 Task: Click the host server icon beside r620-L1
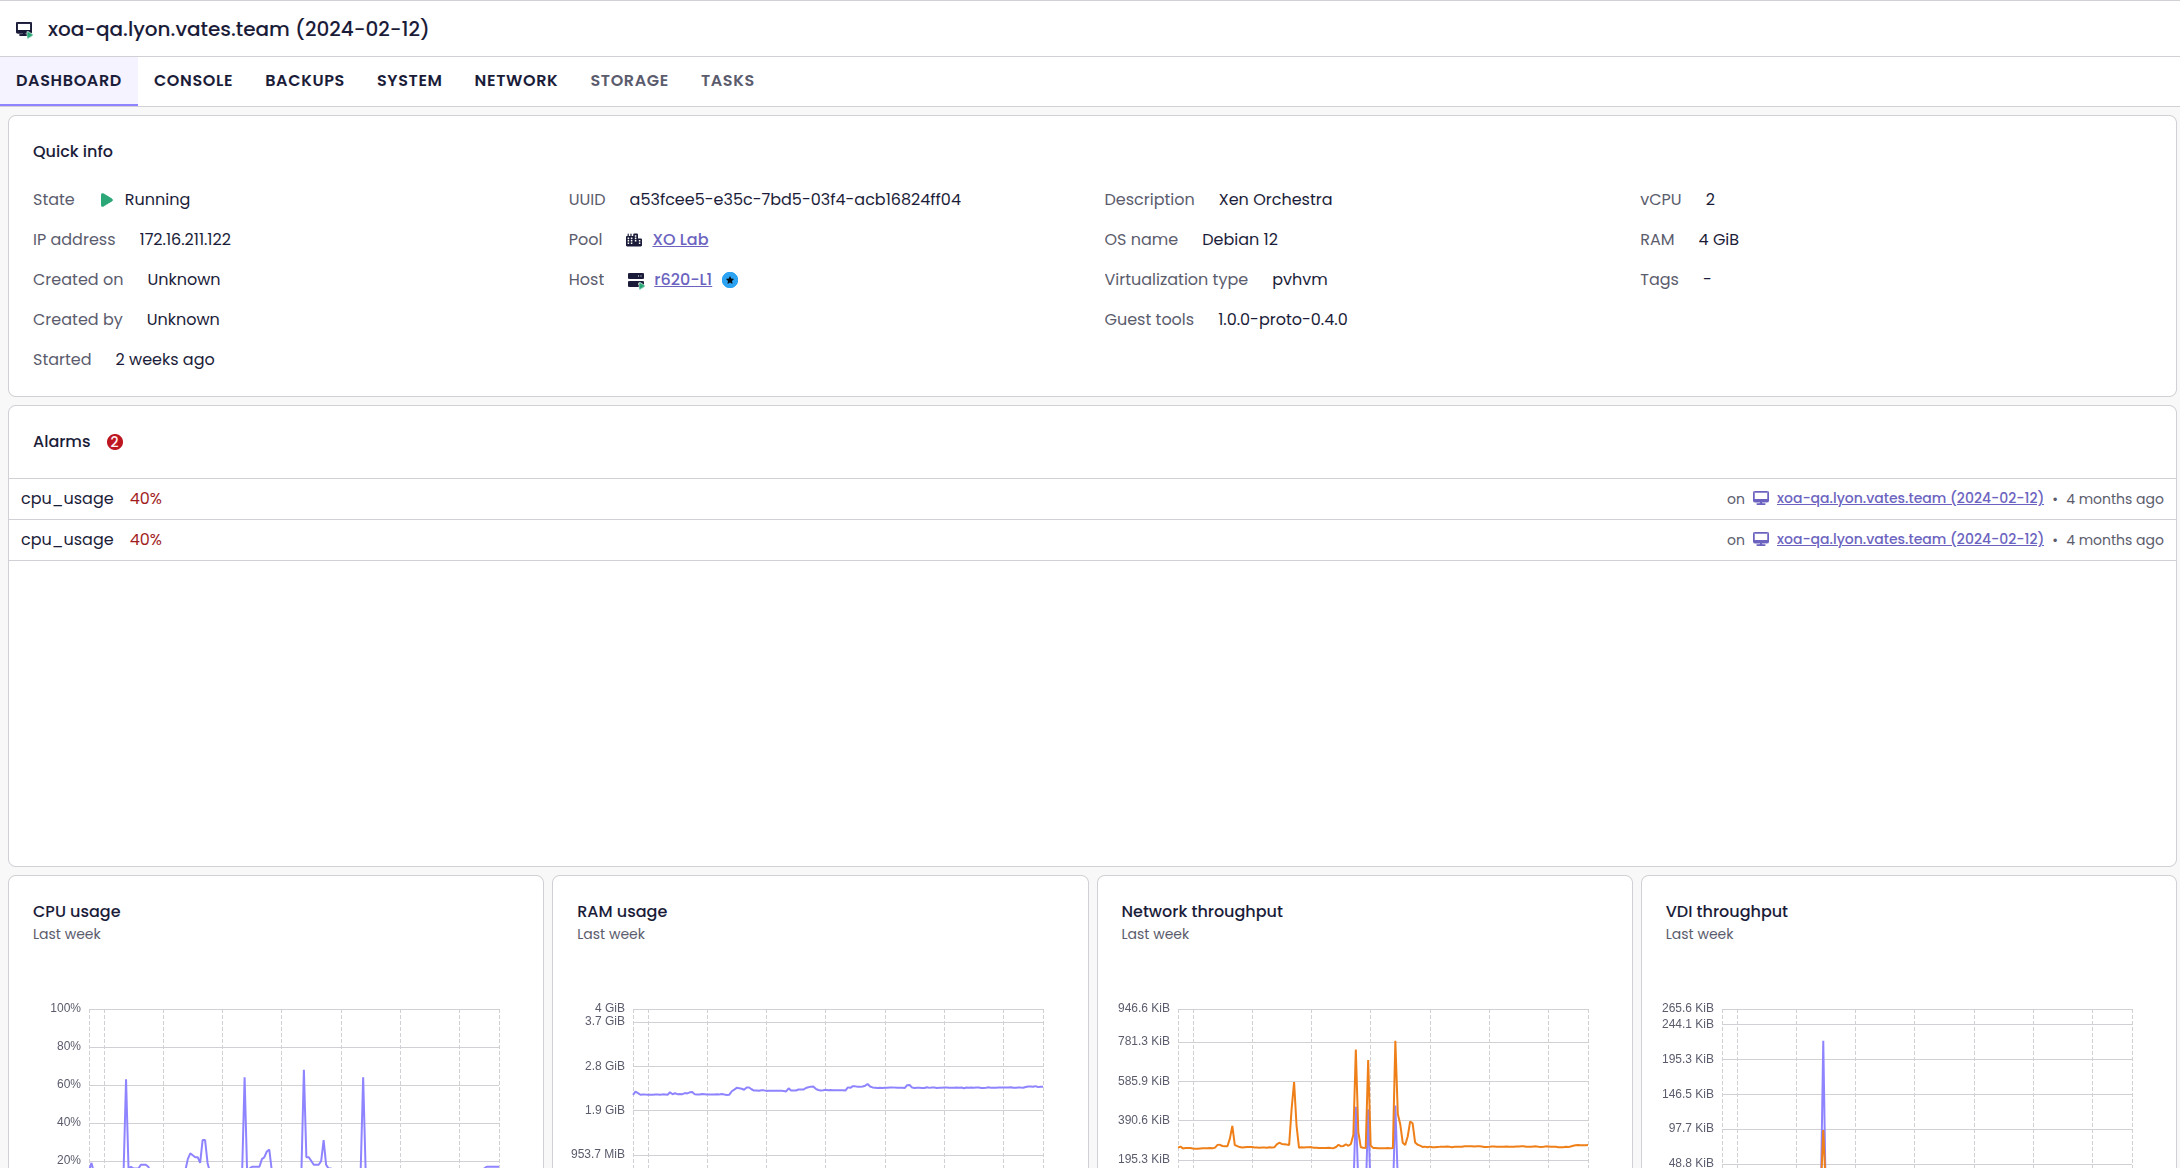(636, 280)
